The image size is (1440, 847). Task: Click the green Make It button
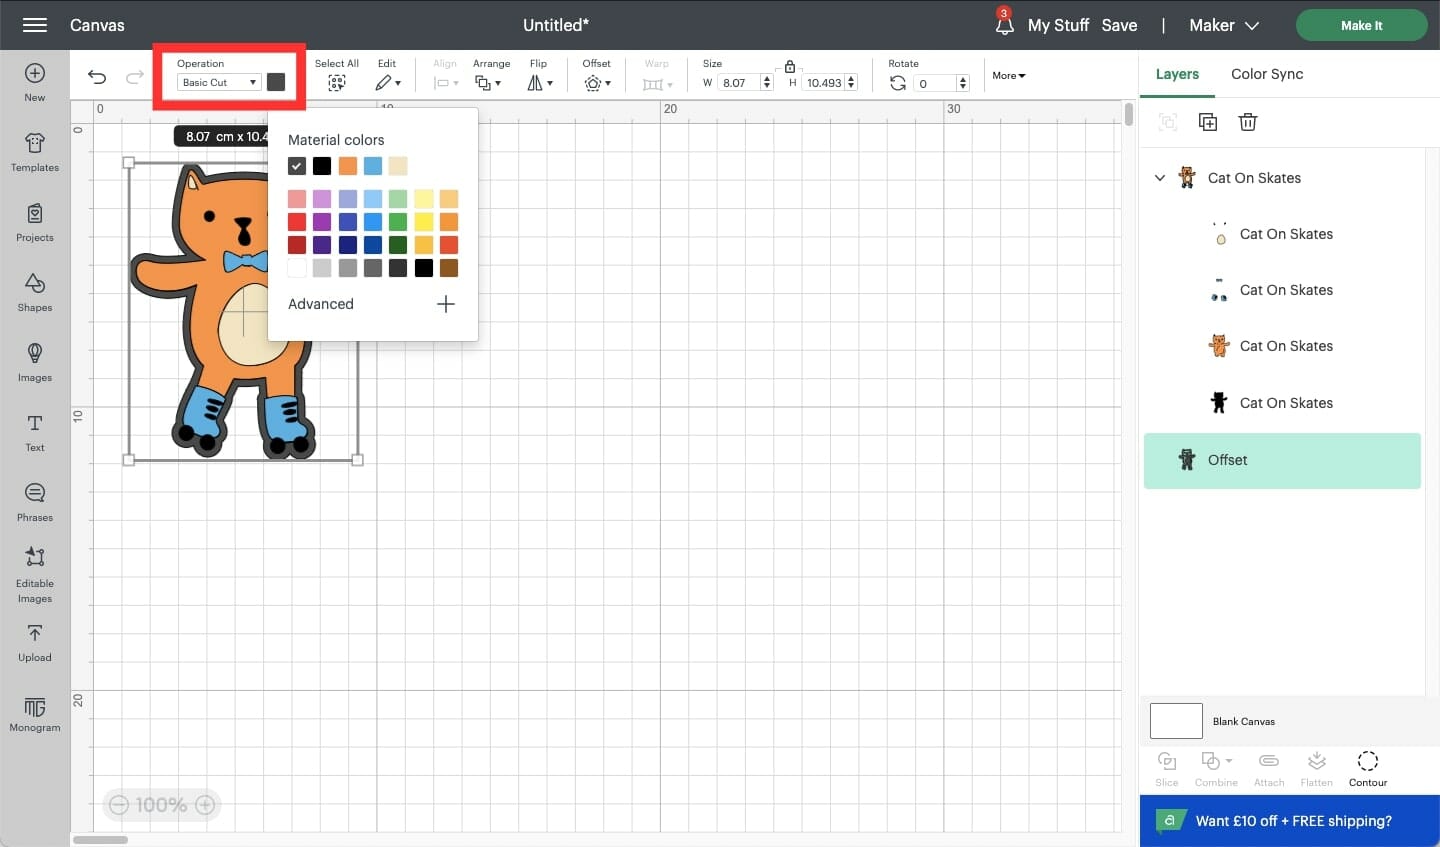coord(1361,25)
